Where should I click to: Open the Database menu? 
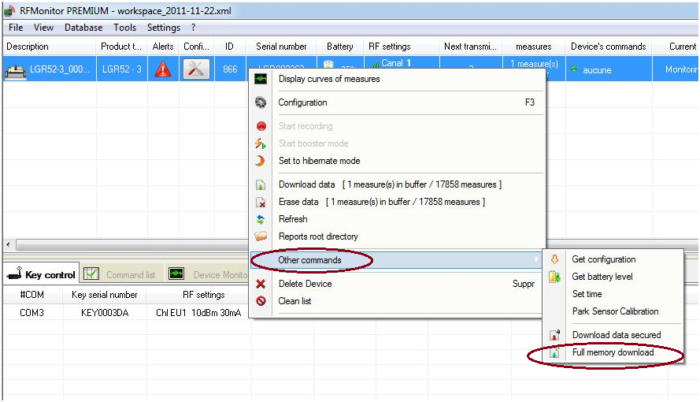83,28
